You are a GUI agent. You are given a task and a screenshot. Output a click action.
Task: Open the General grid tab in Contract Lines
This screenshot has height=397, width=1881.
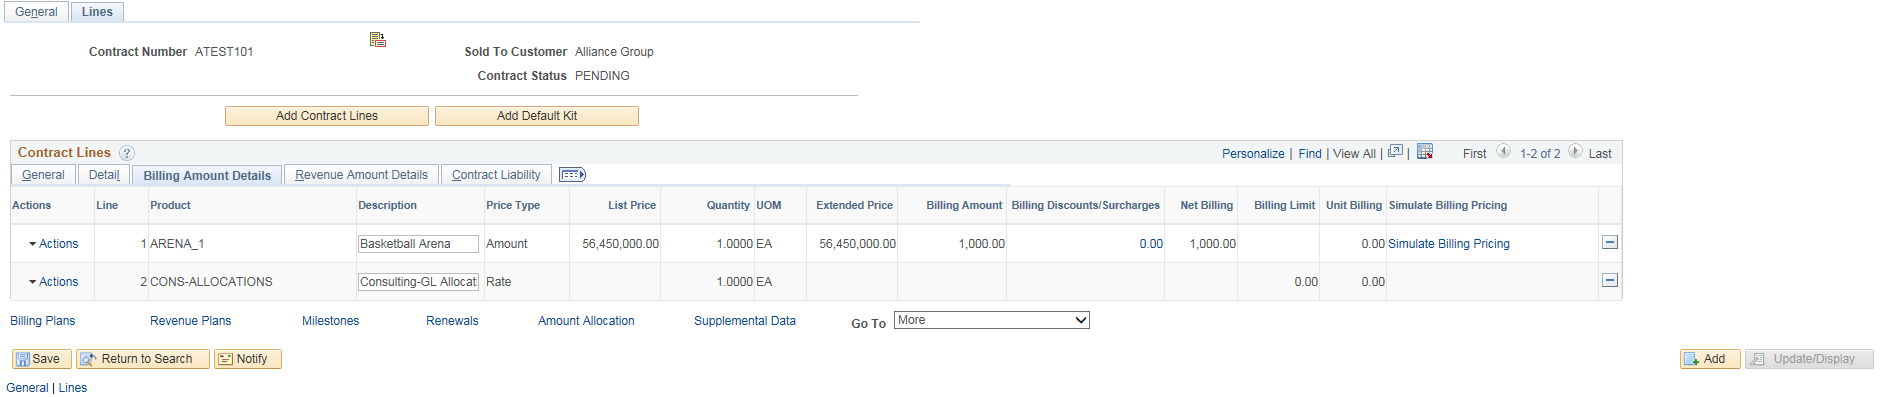point(43,175)
